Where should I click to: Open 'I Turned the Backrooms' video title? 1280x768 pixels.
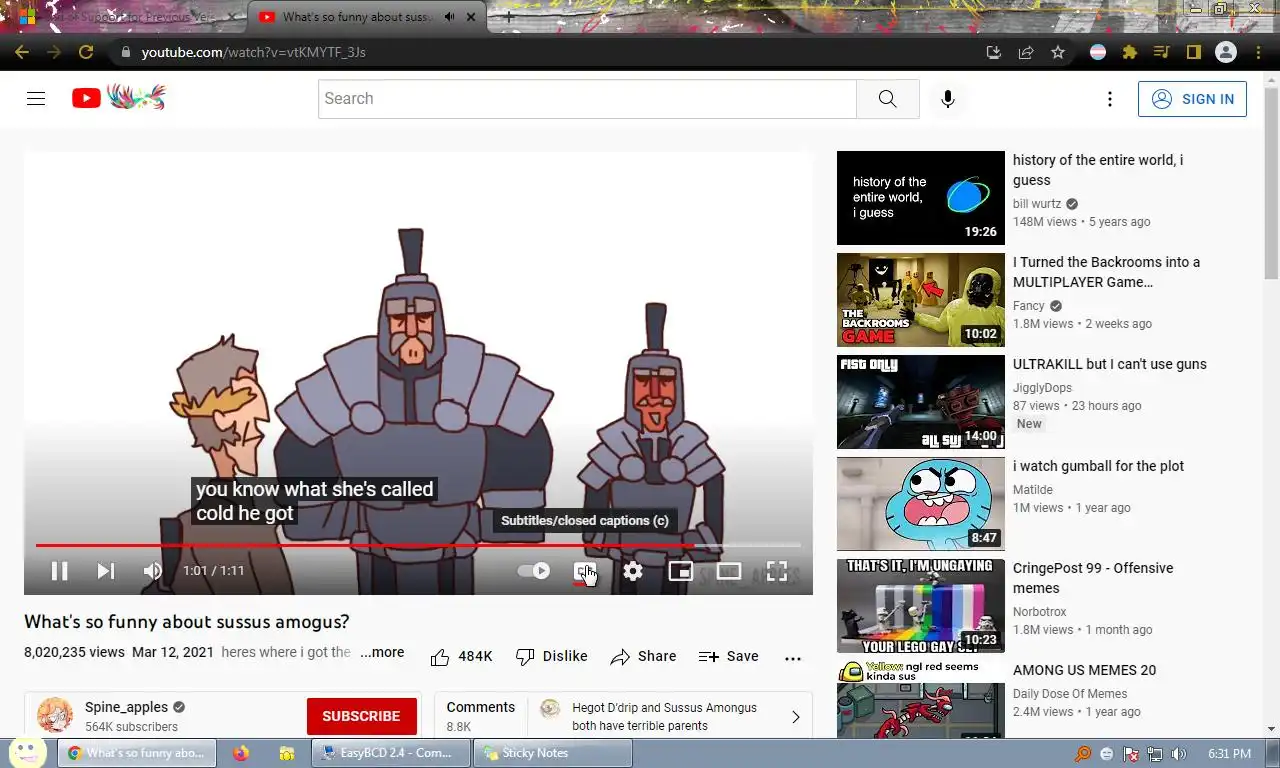(1106, 272)
